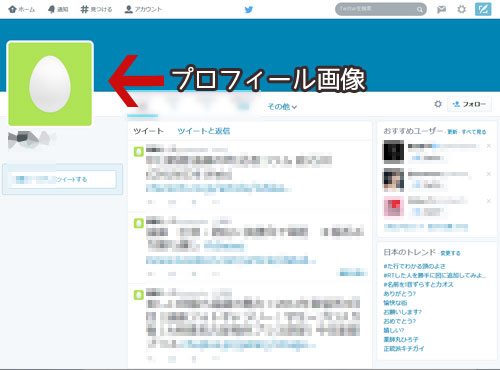Switch to the ツイート tab
The height and width of the screenshot is (370, 500).
[x=148, y=131]
